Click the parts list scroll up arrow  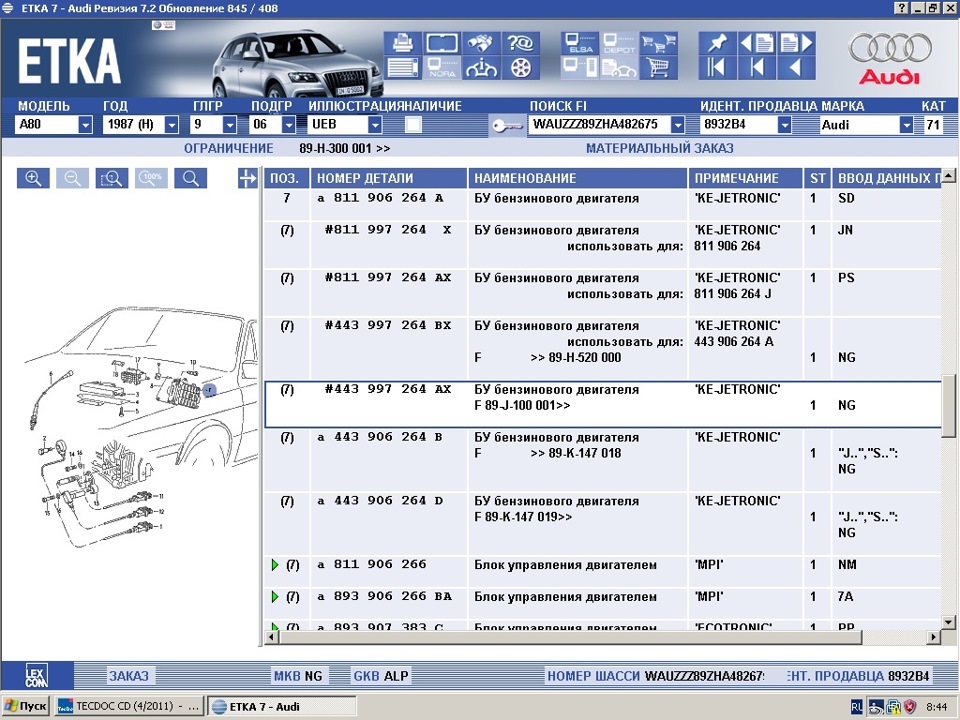[948, 176]
